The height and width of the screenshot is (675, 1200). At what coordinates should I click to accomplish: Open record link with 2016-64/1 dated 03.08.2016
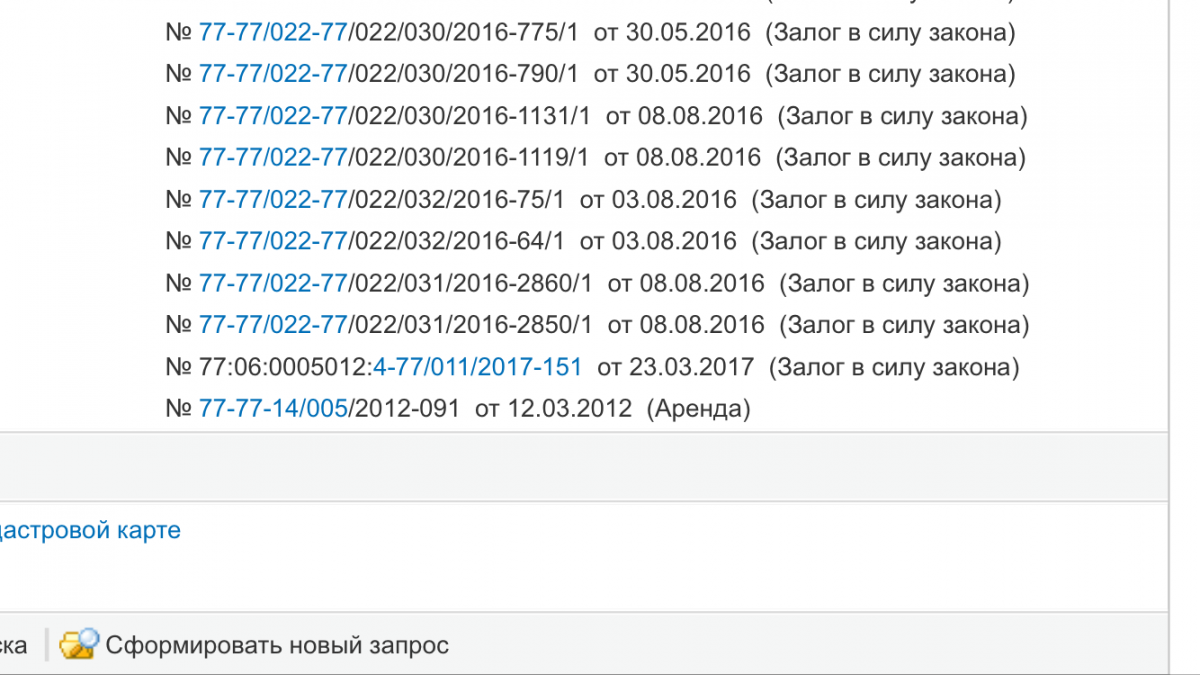273,241
